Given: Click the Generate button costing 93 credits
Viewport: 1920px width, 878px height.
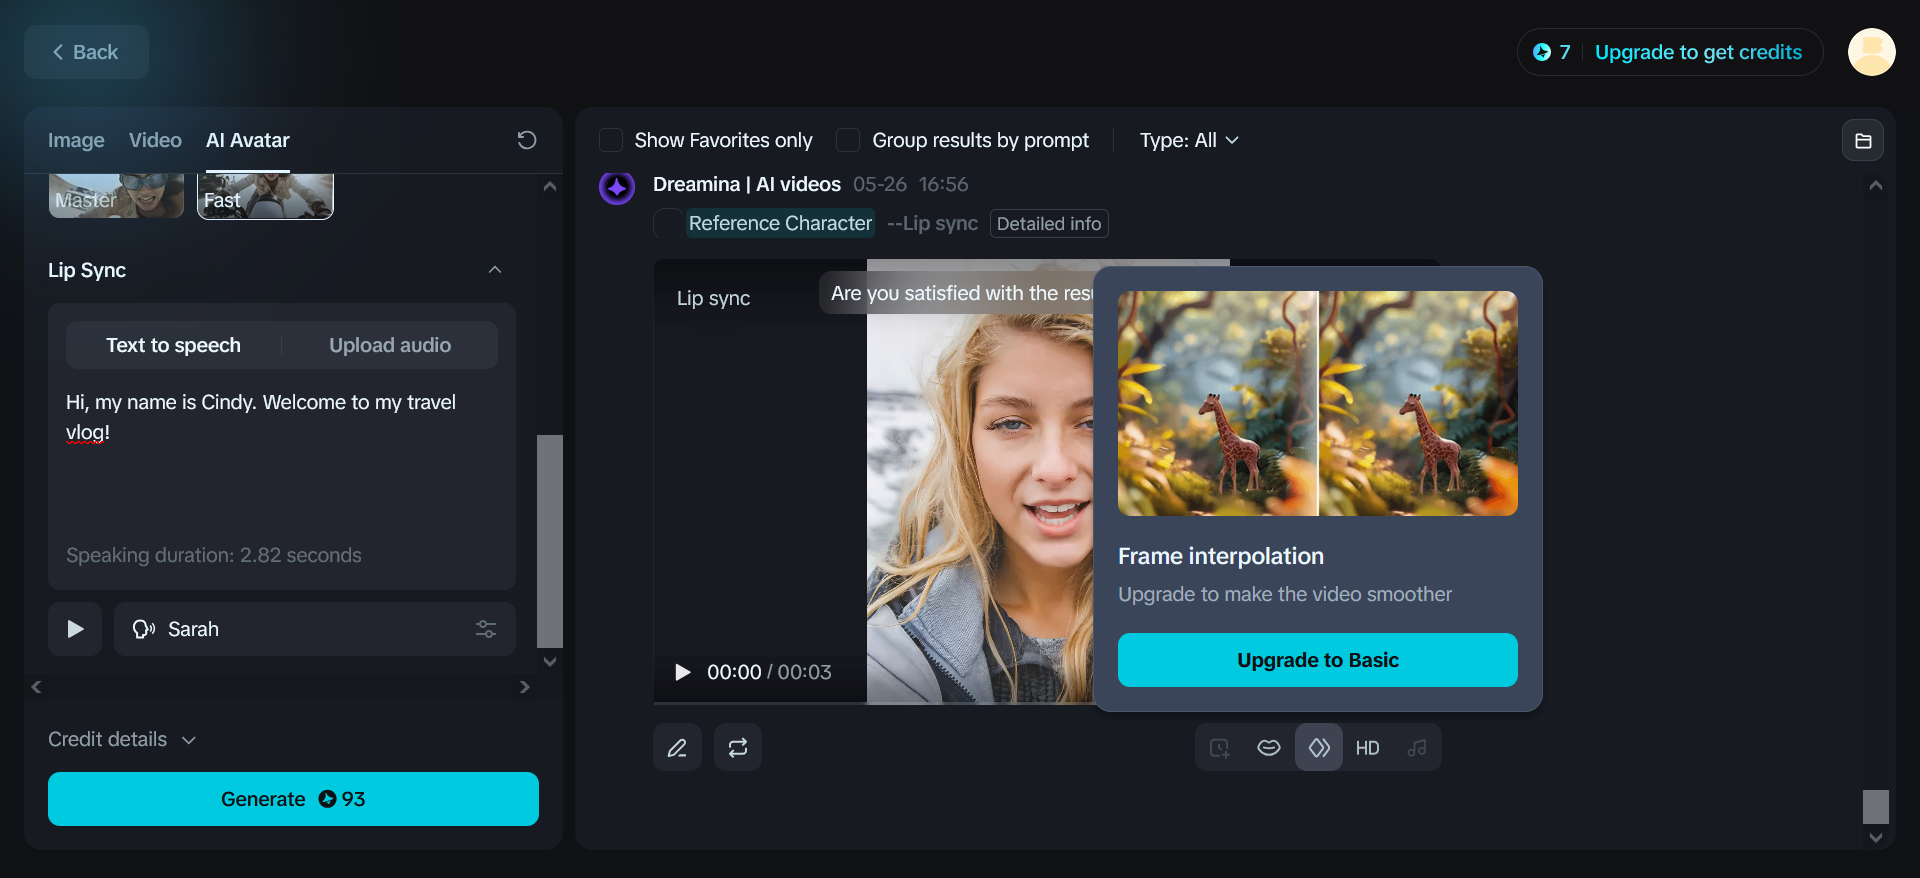Looking at the screenshot, I should [x=293, y=799].
